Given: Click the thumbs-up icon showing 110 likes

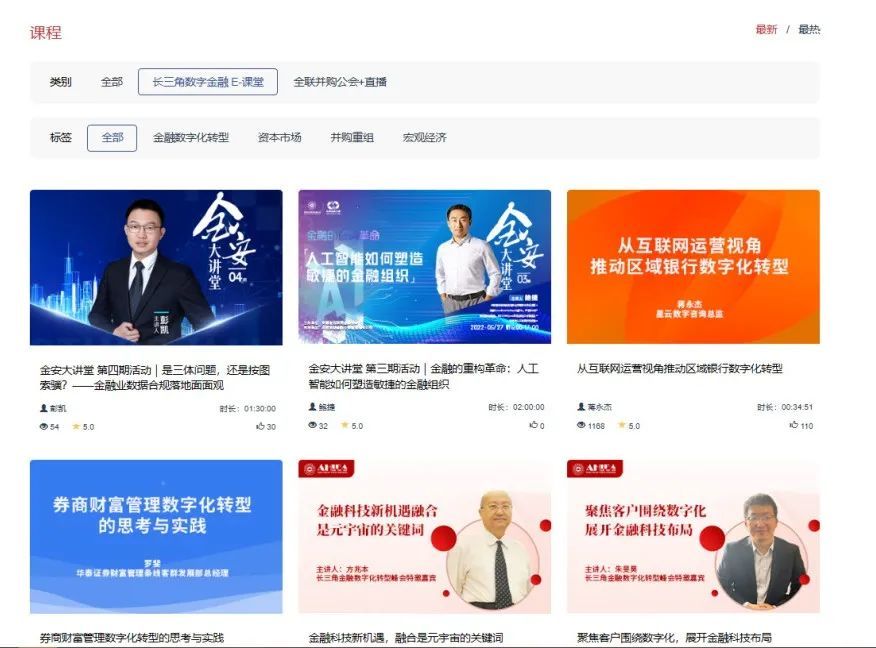Looking at the screenshot, I should [793, 425].
